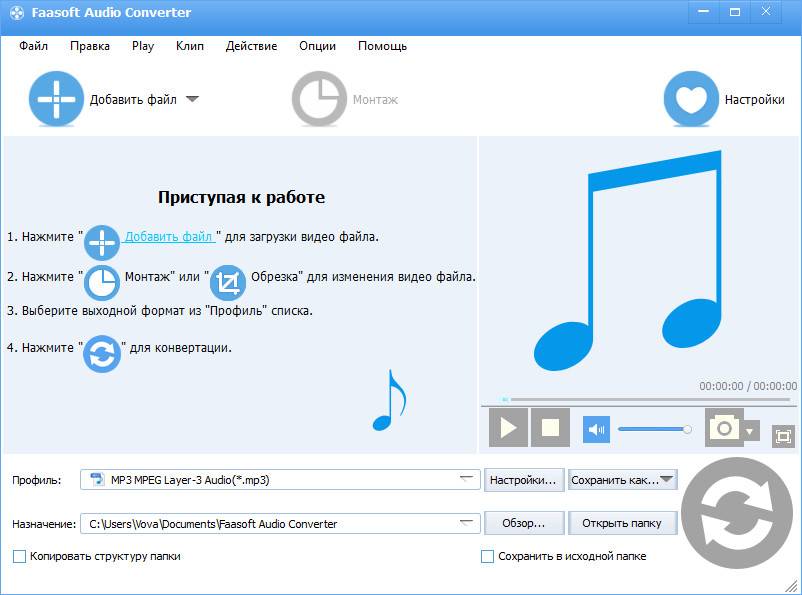The image size is (802, 595).
Task: Close the Faasoft Audio Converter window
Action: pyautogui.click(x=766, y=12)
